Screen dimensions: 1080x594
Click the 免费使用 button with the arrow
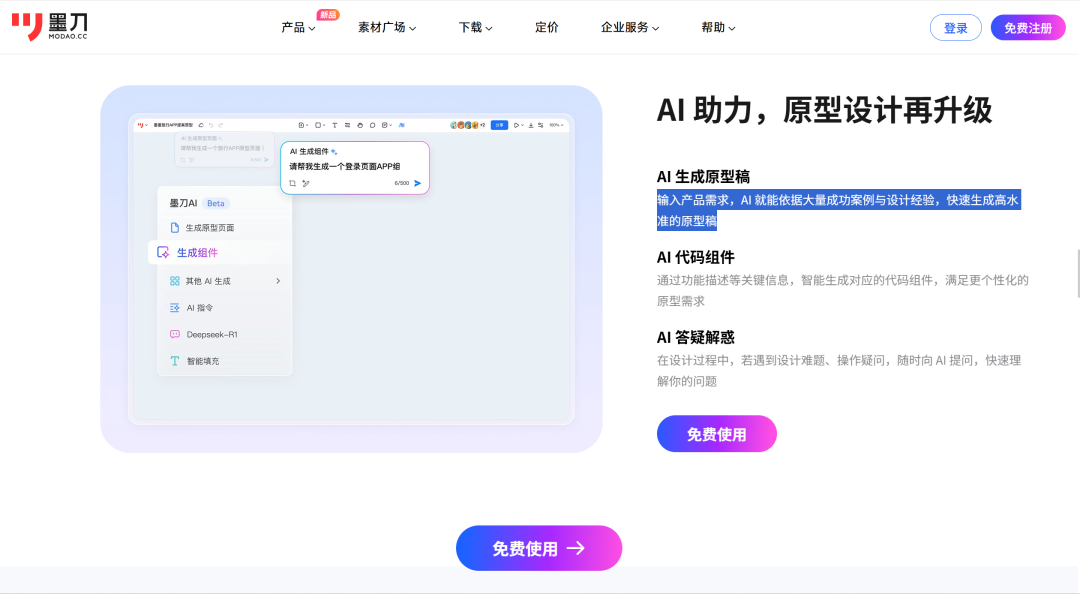[539, 548]
